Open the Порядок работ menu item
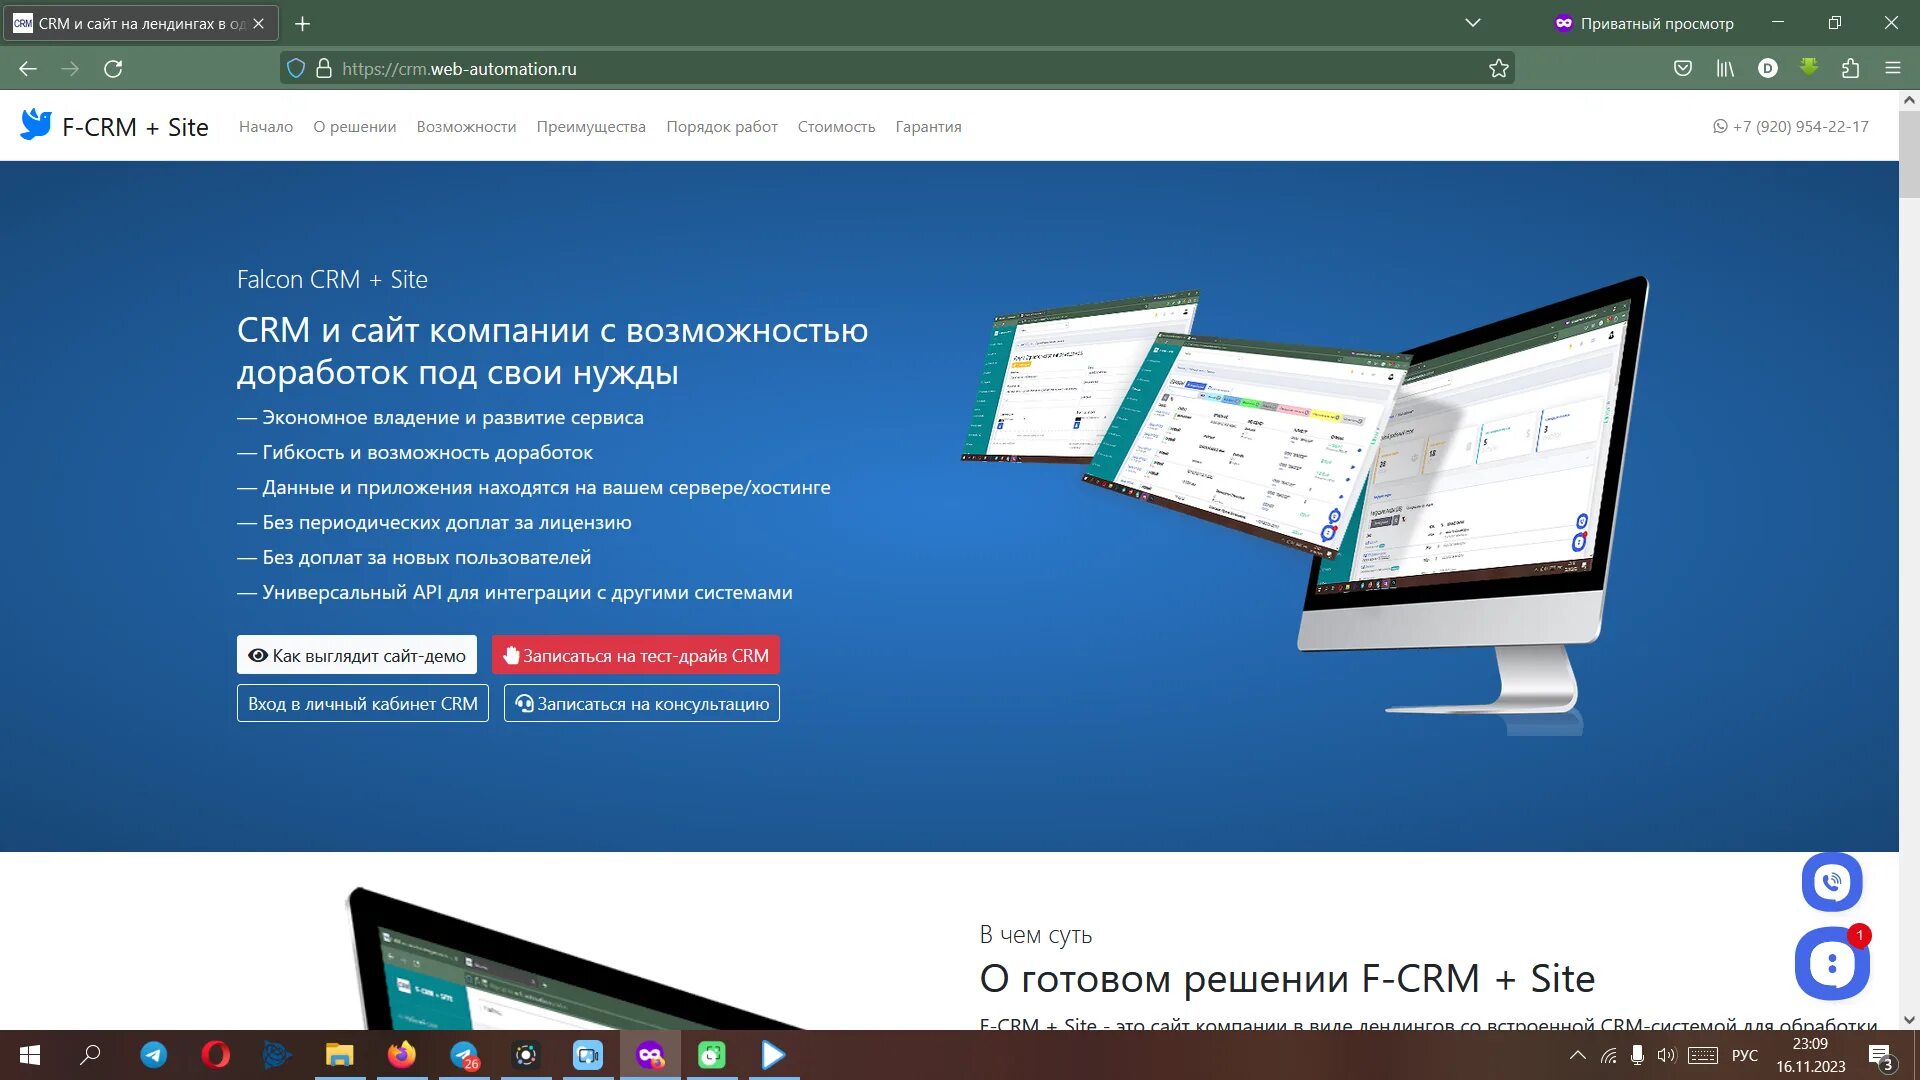The height and width of the screenshot is (1080, 1920). [722, 127]
